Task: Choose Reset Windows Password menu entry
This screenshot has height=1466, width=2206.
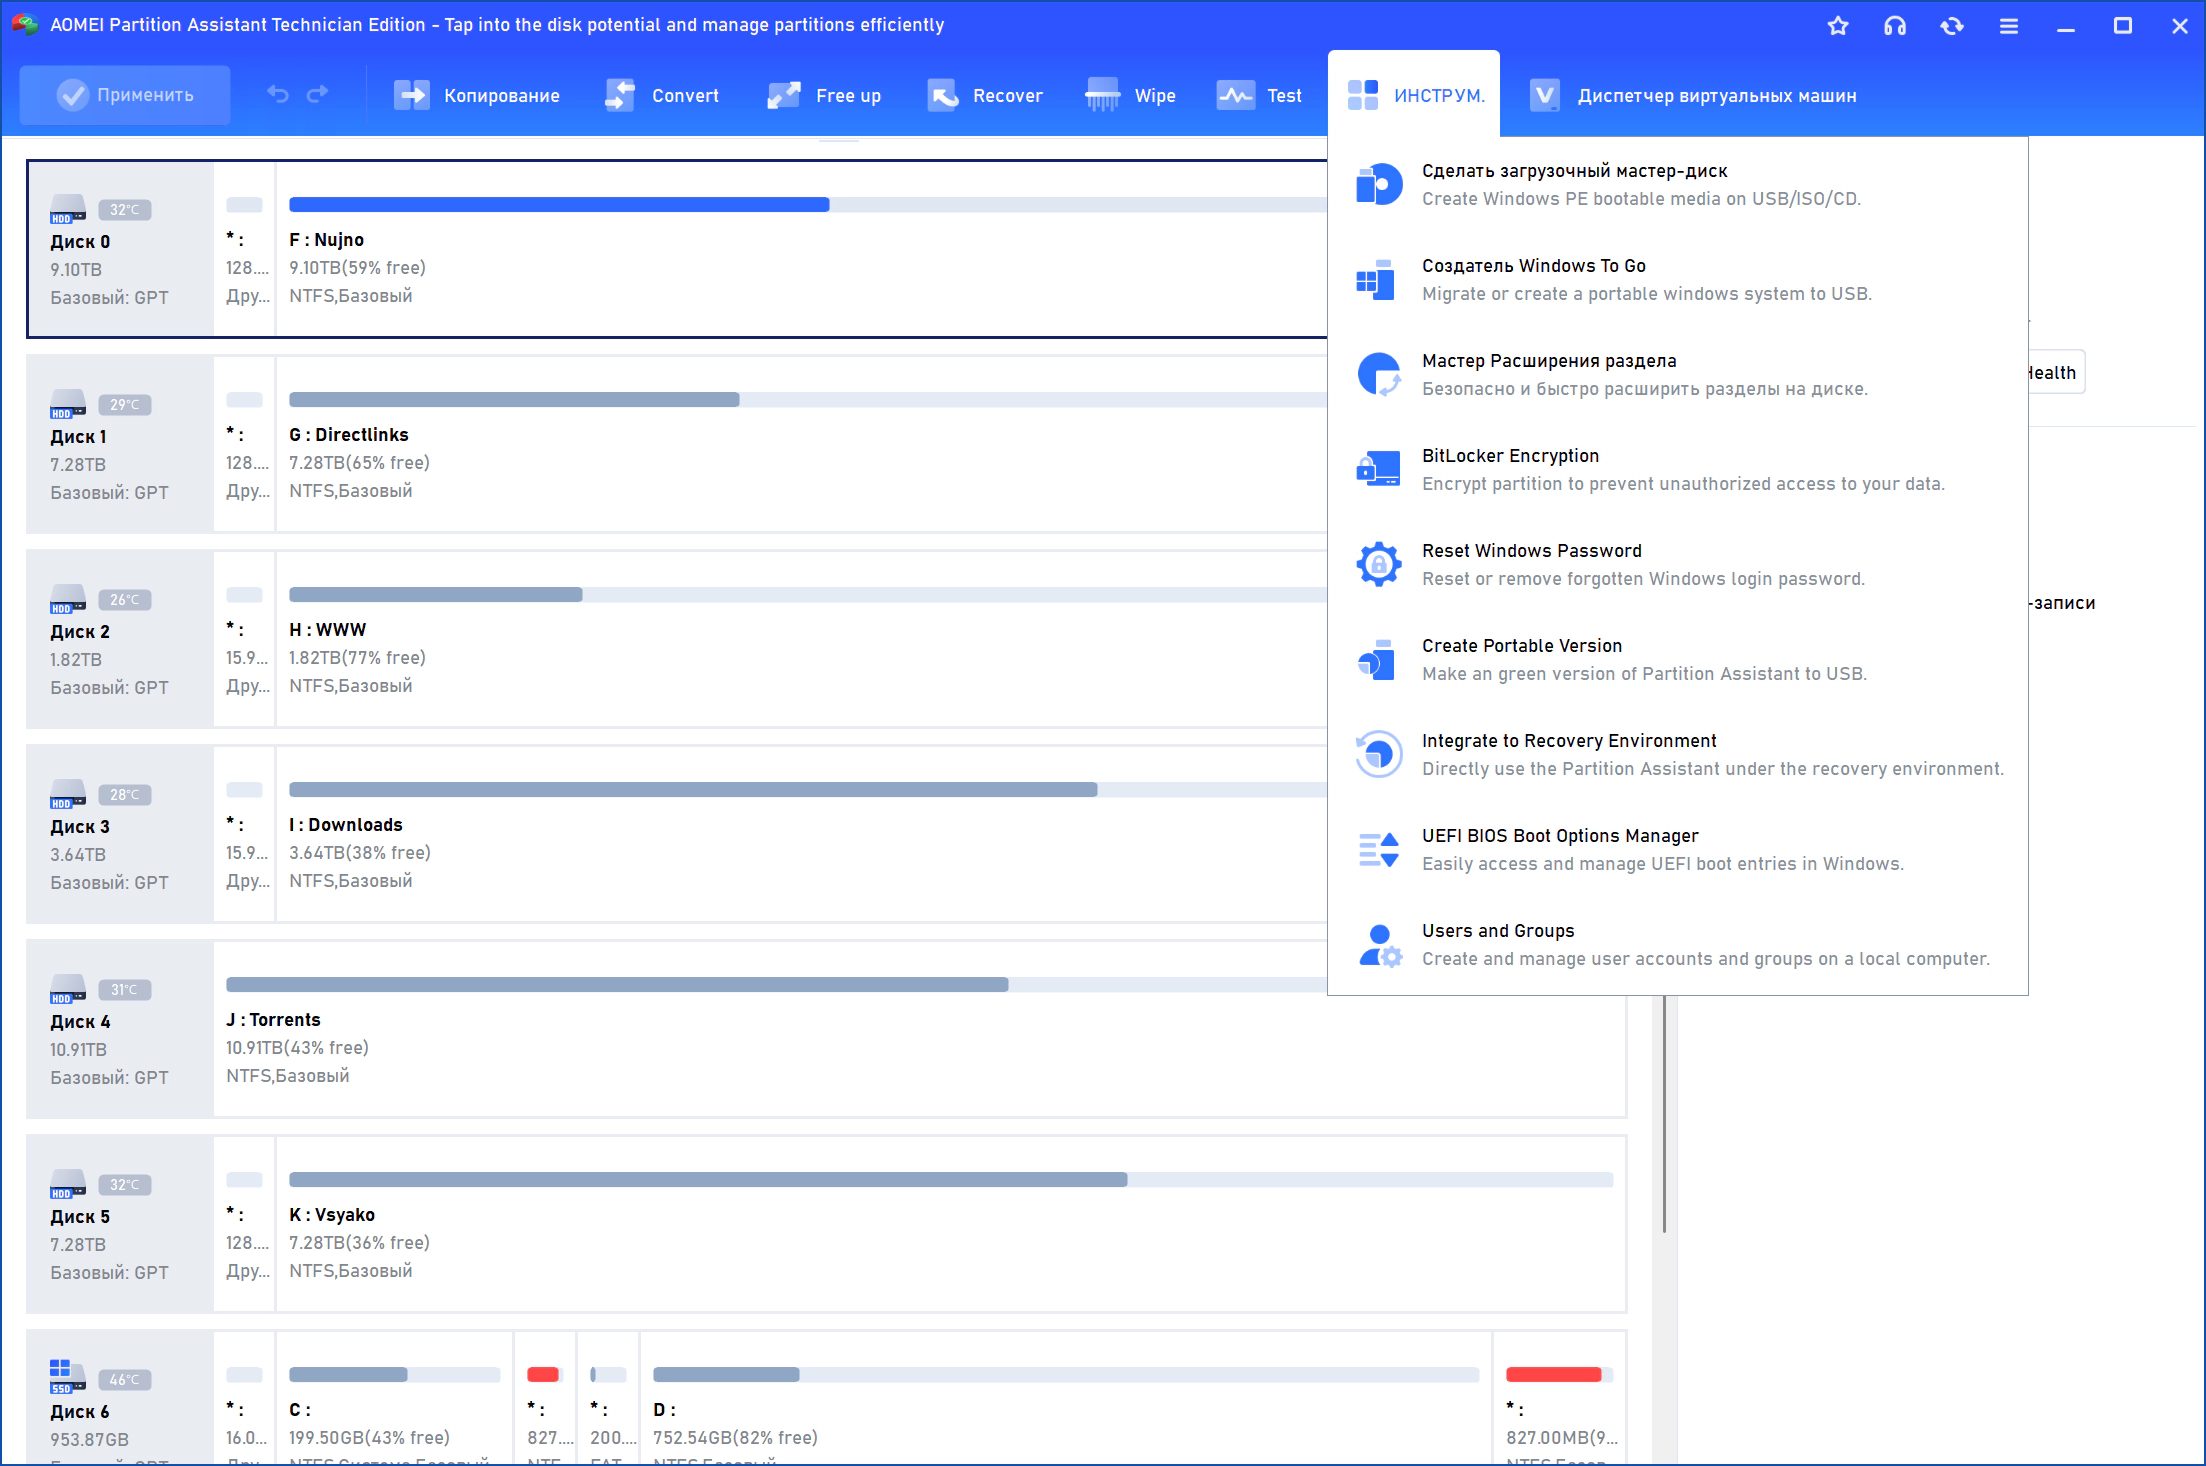Action: point(1678,565)
